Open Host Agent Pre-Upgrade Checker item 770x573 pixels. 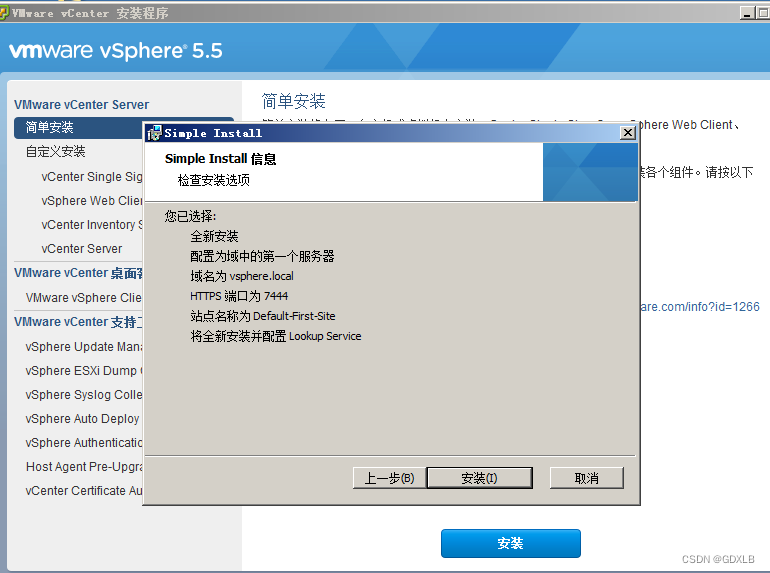83,467
